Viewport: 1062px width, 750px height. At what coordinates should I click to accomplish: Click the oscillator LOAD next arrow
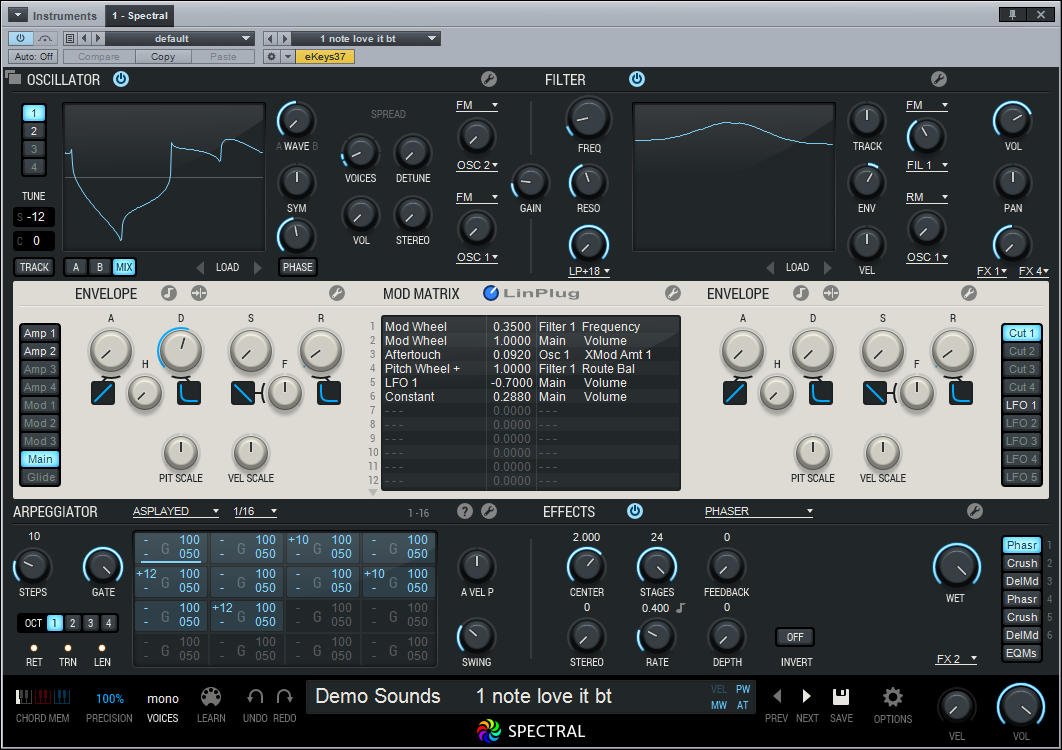point(257,268)
